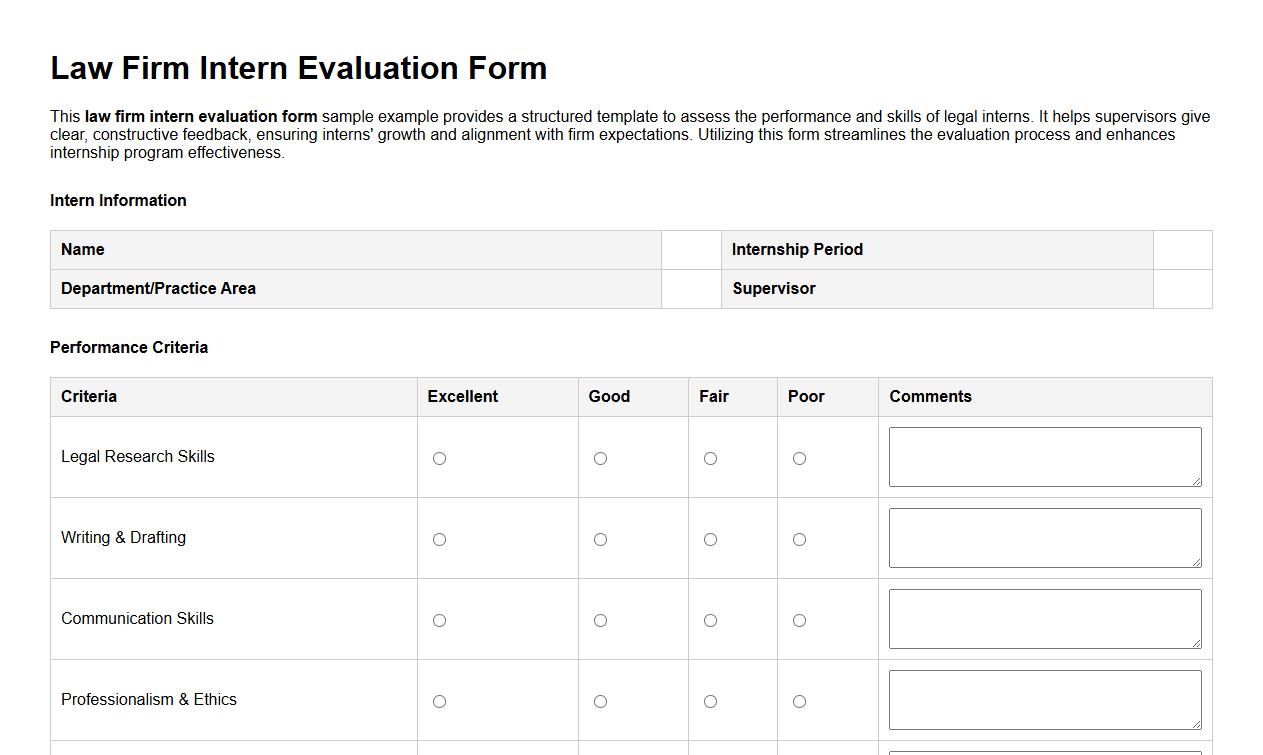The width and height of the screenshot is (1263, 755).
Task: Select Fair rating for Communication Skills
Action: [710, 620]
